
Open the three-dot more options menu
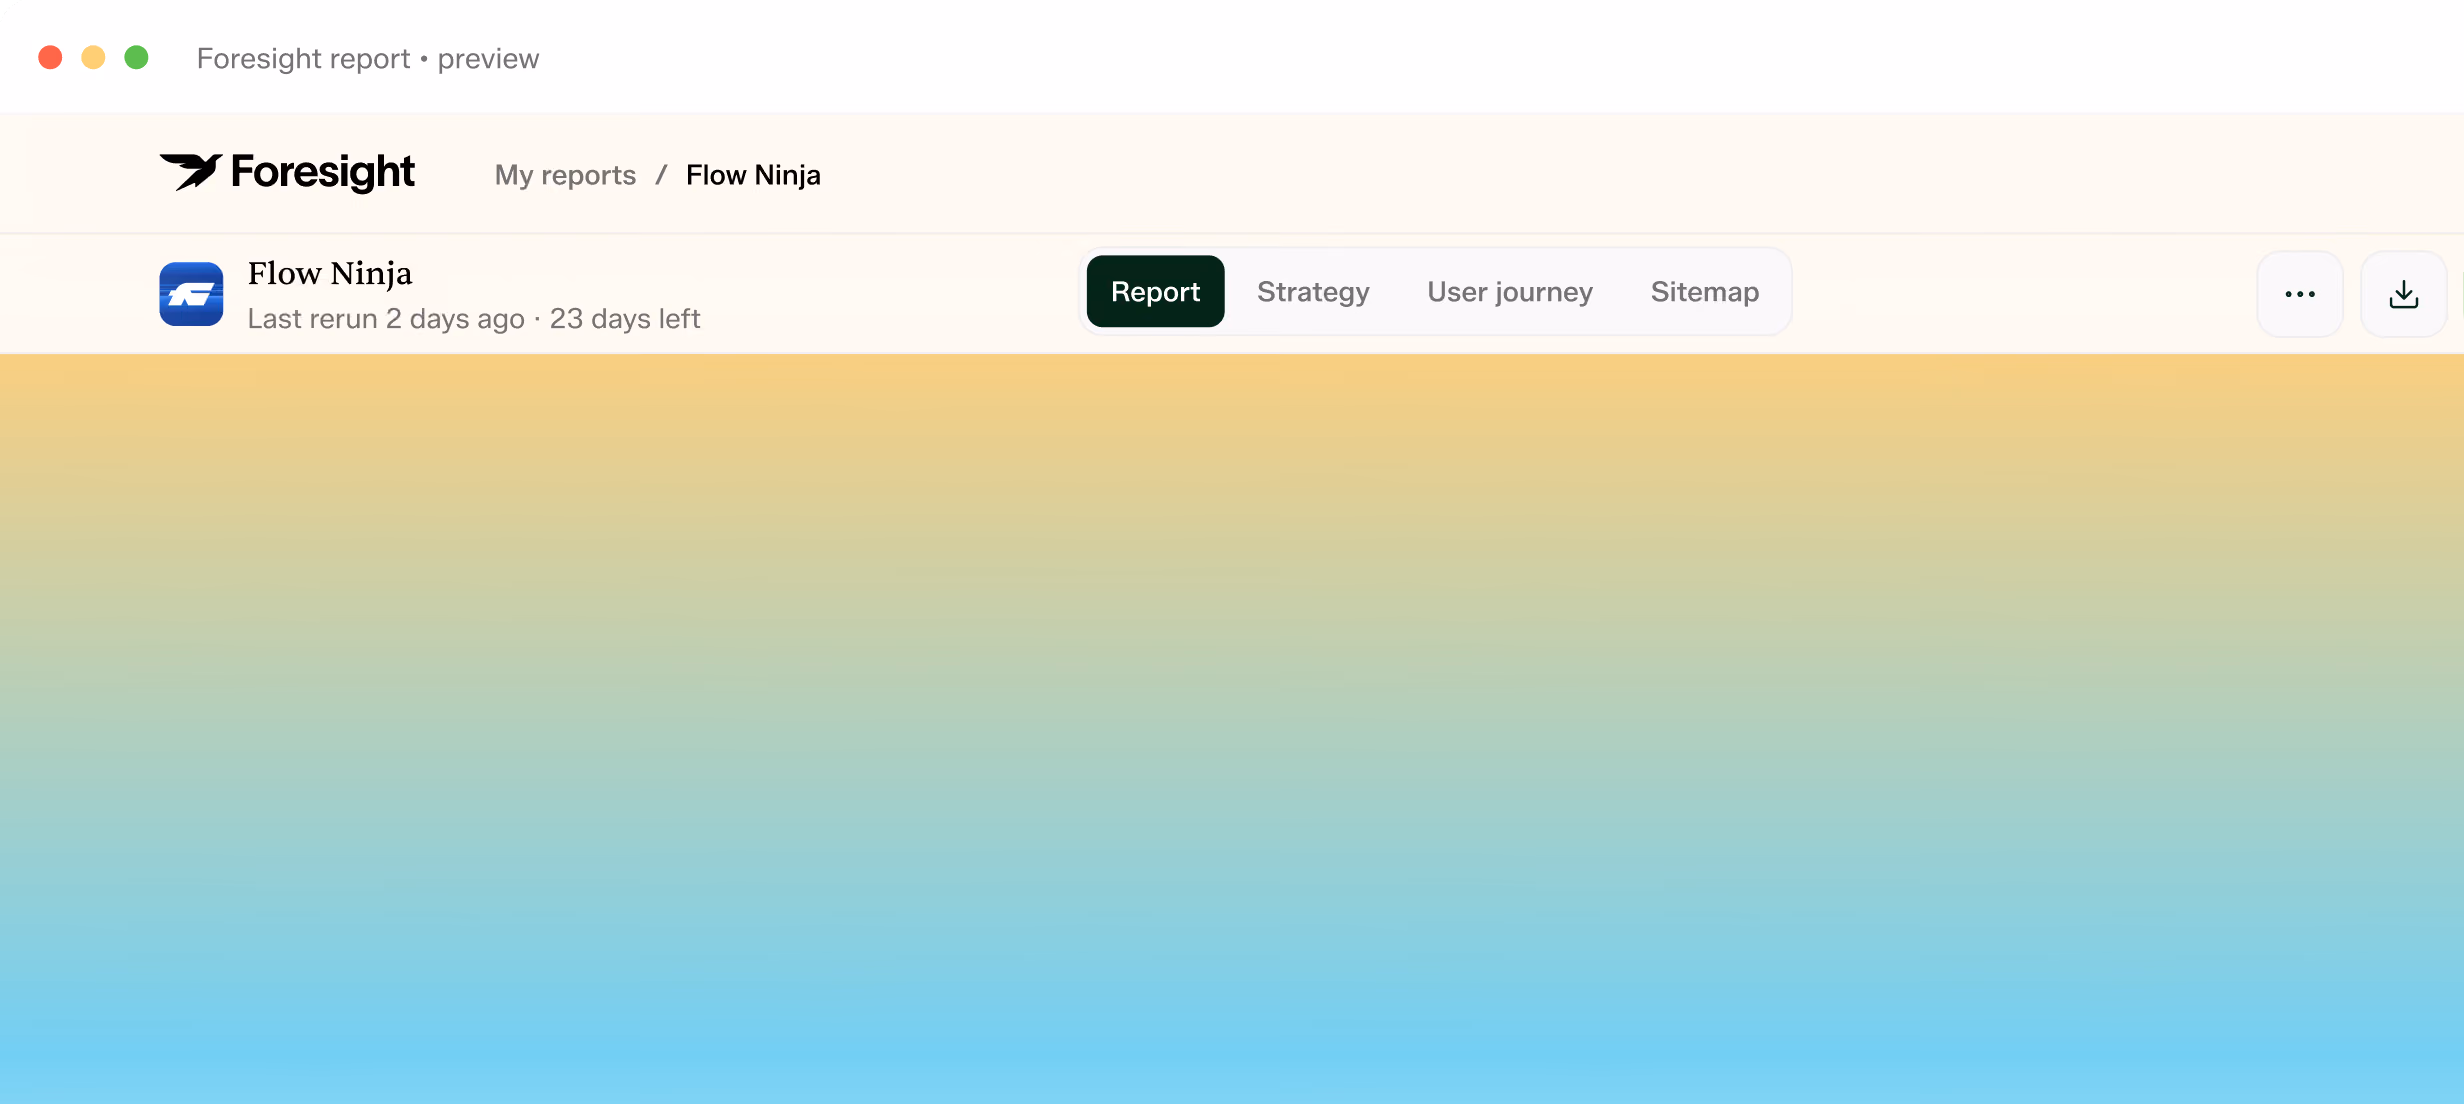pos(2300,294)
